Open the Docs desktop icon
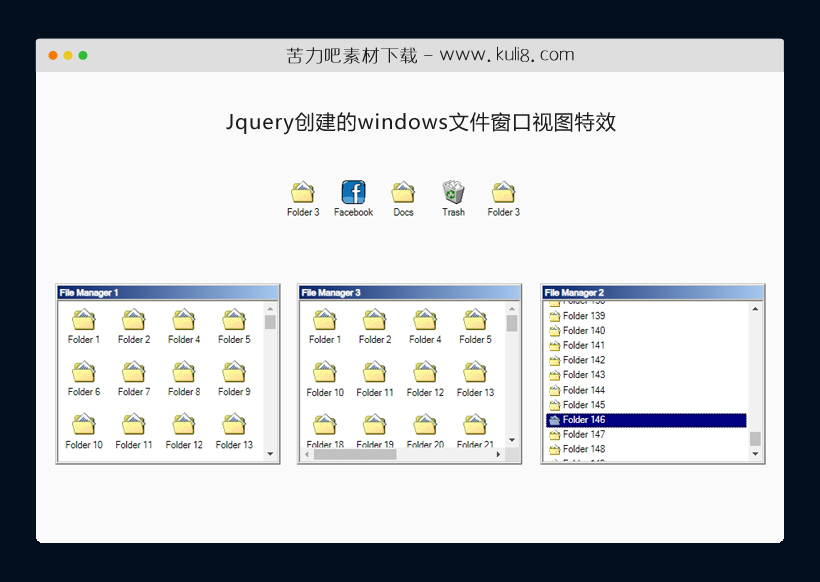 pyautogui.click(x=403, y=191)
